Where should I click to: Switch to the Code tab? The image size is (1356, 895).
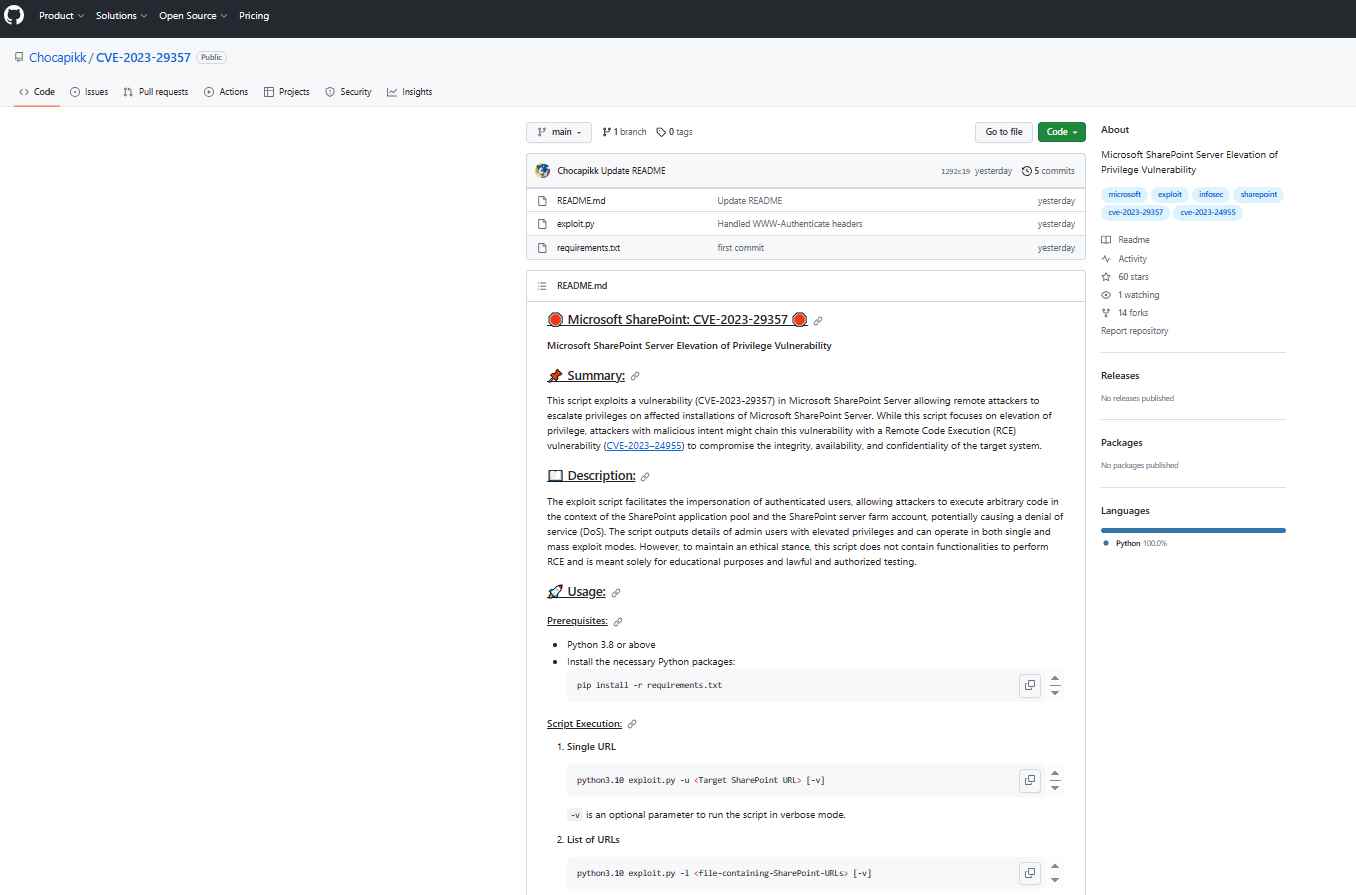point(37,92)
